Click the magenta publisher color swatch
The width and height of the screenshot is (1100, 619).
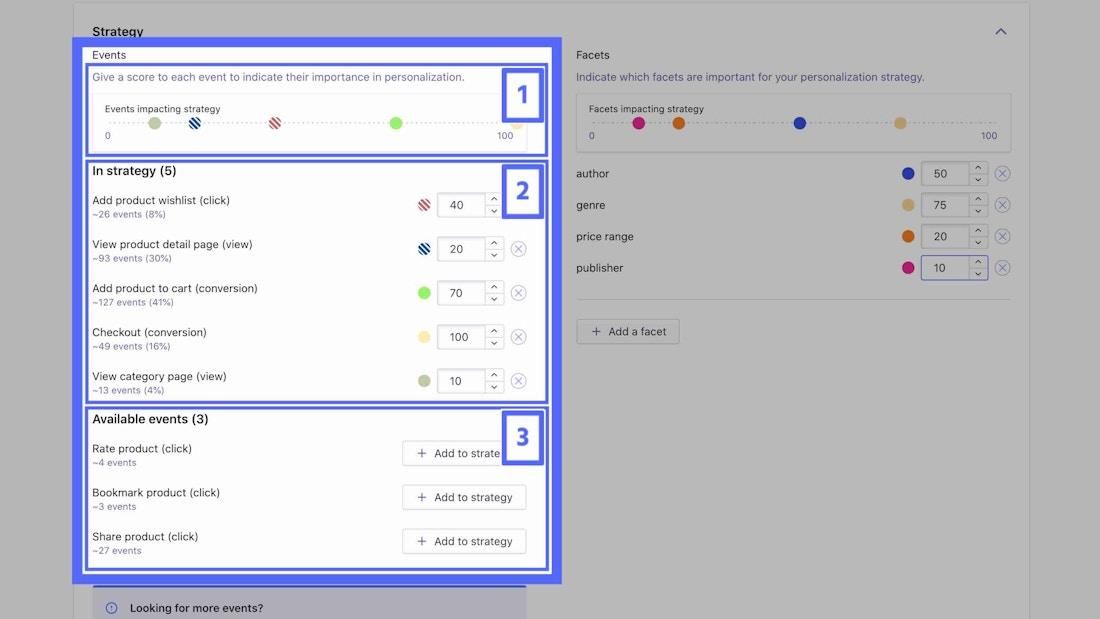click(908, 267)
